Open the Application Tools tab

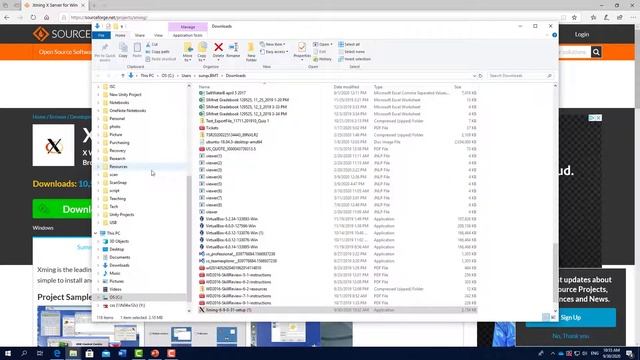(187, 36)
